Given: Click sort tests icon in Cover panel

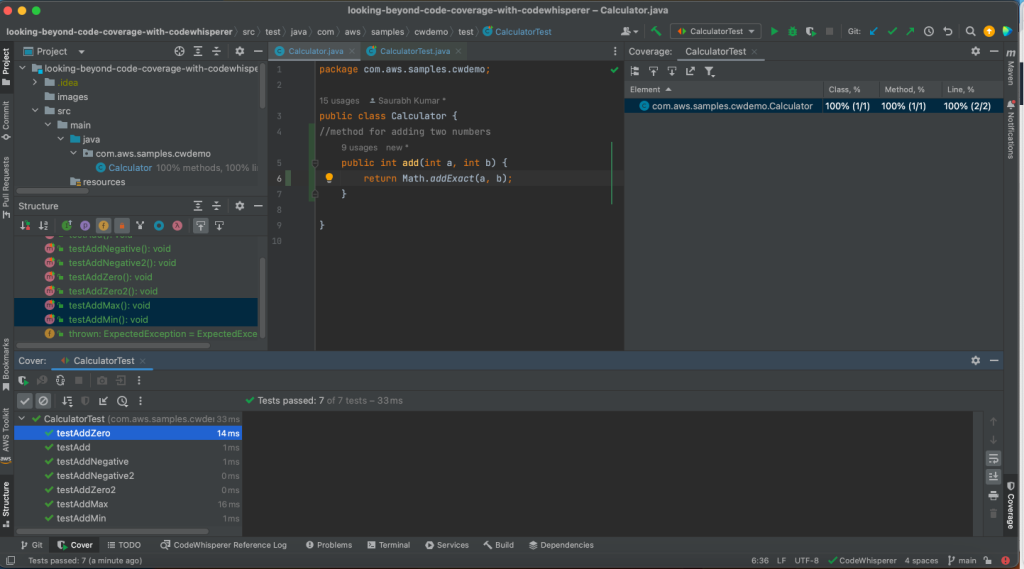Looking at the screenshot, I should click(x=67, y=401).
